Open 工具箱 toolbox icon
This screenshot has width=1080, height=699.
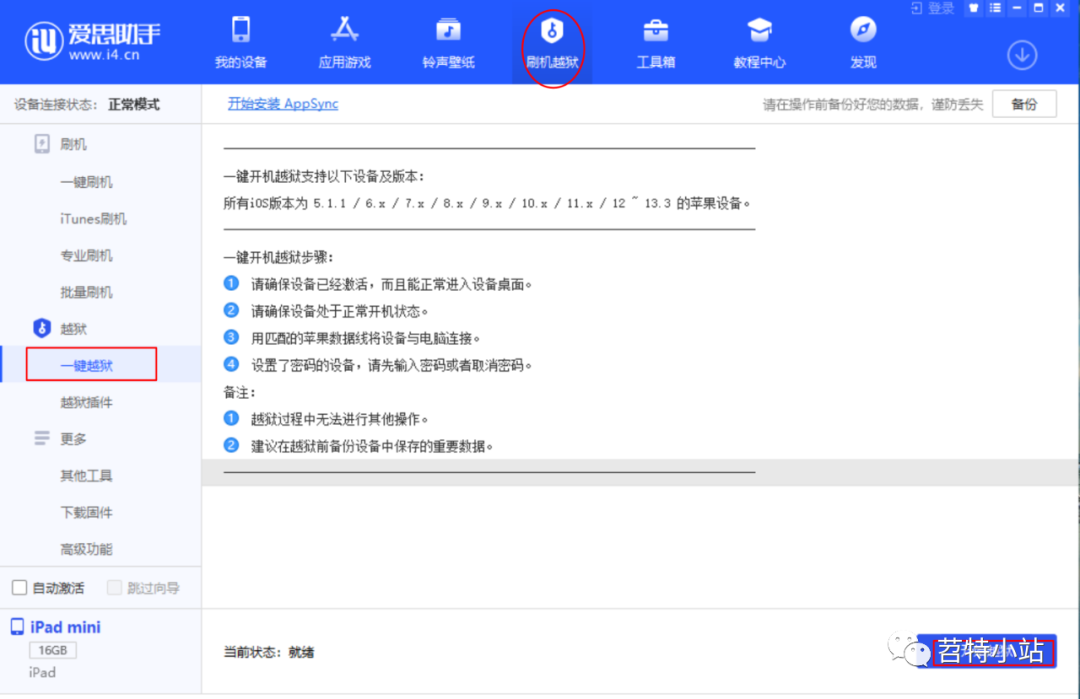[656, 43]
